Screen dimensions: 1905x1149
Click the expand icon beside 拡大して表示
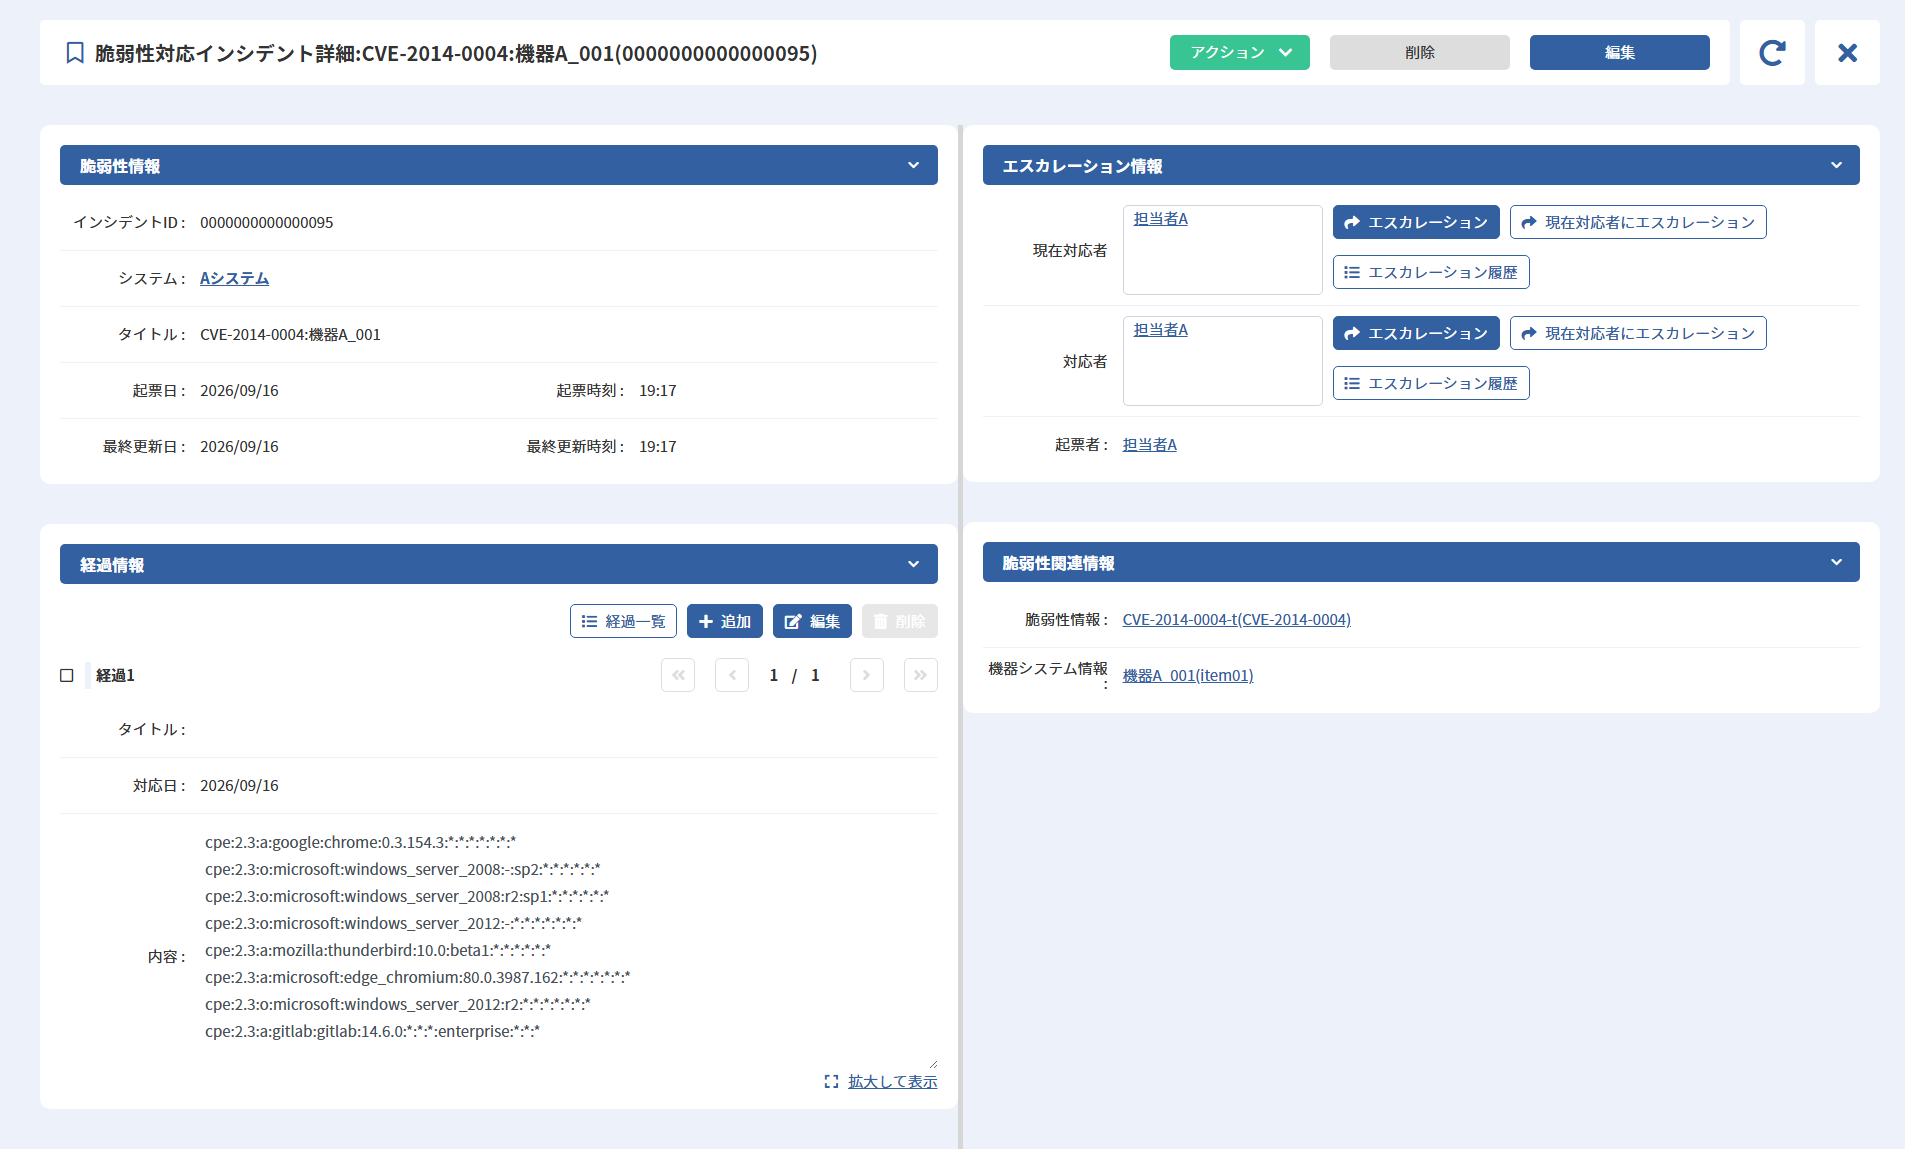click(831, 1082)
